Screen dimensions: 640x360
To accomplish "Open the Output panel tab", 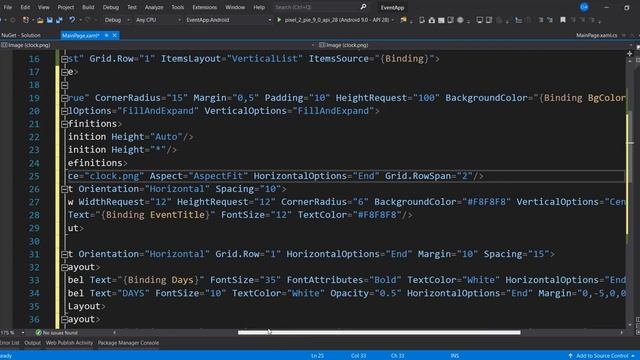I will click(x=32, y=343).
